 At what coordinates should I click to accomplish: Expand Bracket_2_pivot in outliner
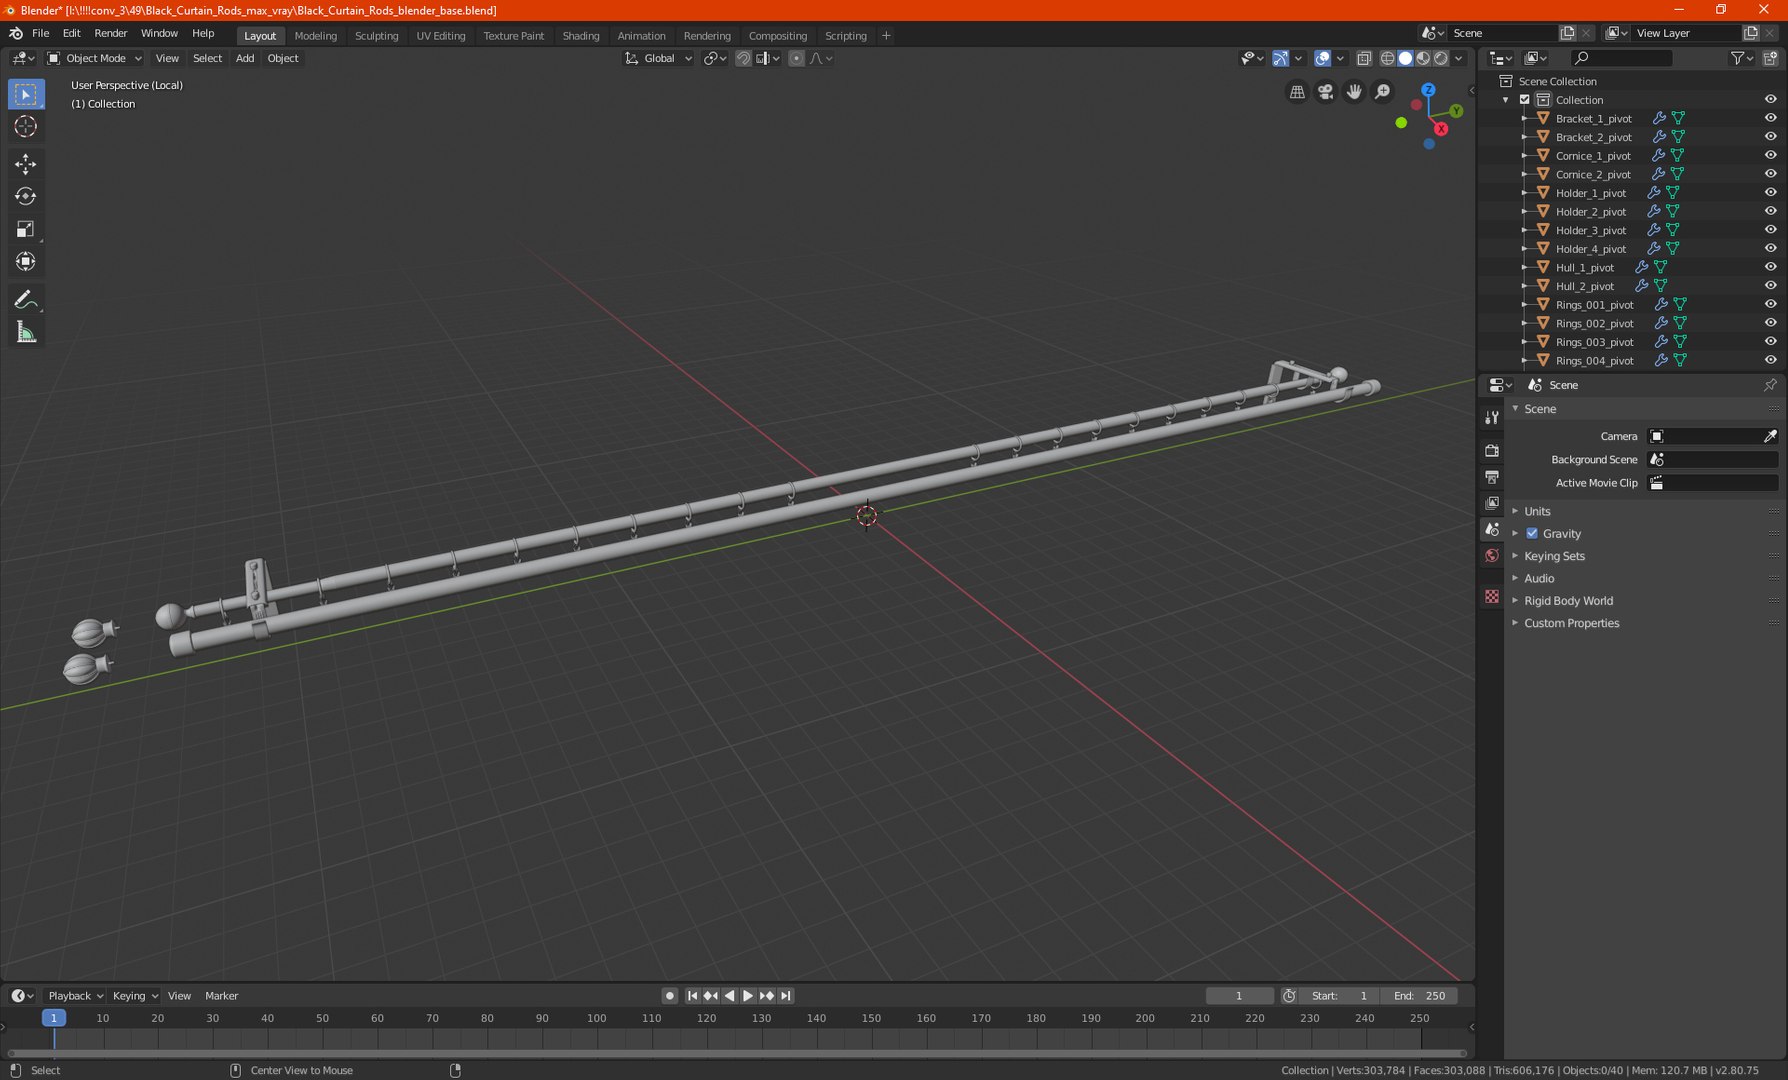click(1525, 137)
